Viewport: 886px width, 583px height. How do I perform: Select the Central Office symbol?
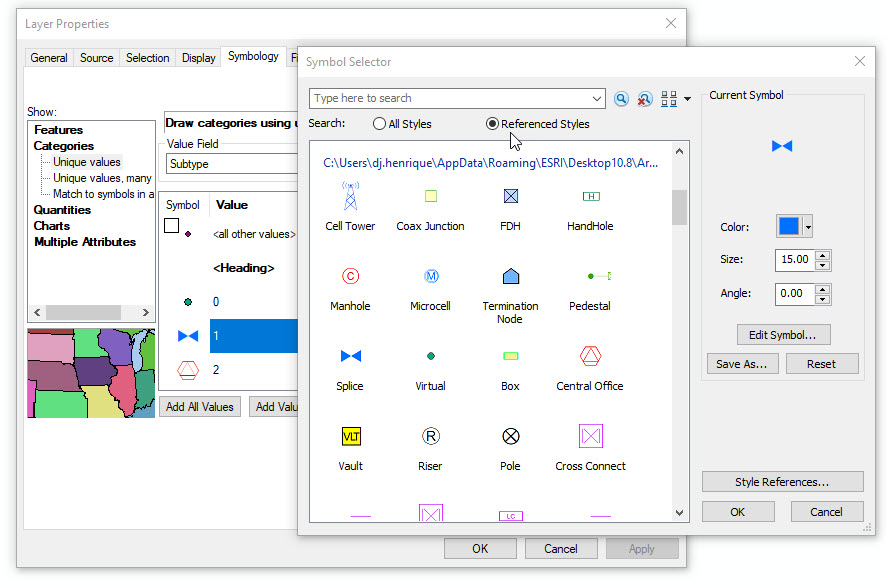coord(590,356)
